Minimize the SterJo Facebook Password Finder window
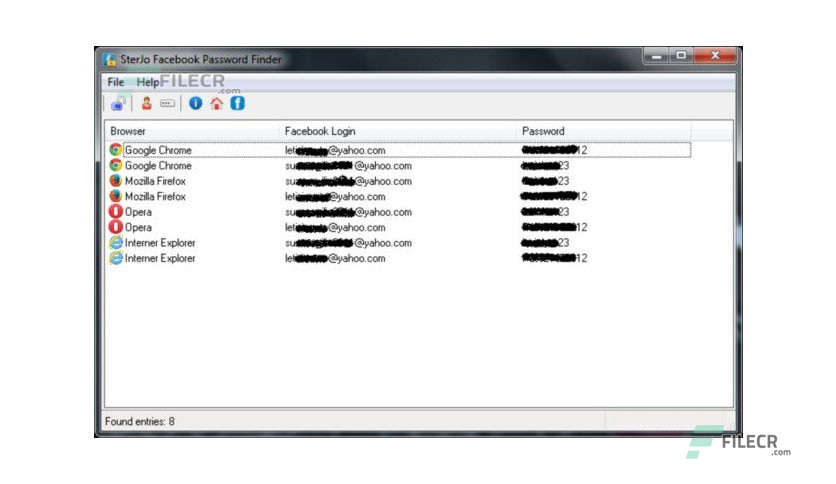836x484 pixels. pyautogui.click(x=656, y=55)
